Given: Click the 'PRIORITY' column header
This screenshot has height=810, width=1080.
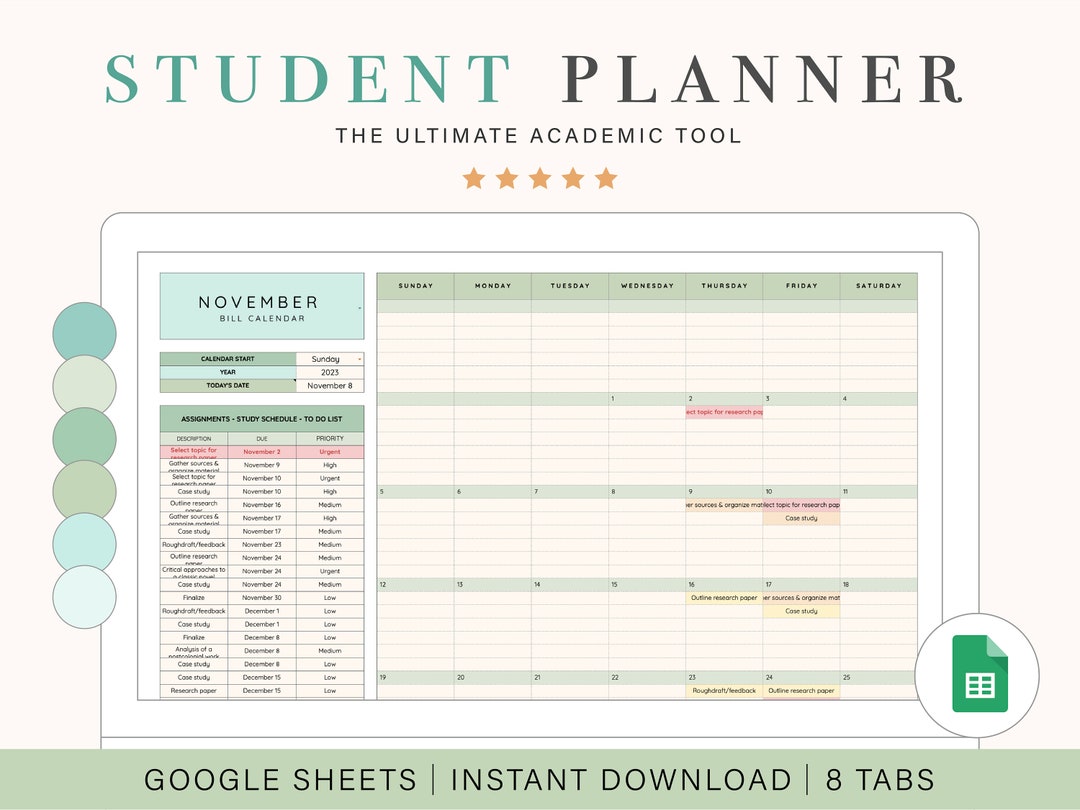Looking at the screenshot, I should tap(330, 439).
